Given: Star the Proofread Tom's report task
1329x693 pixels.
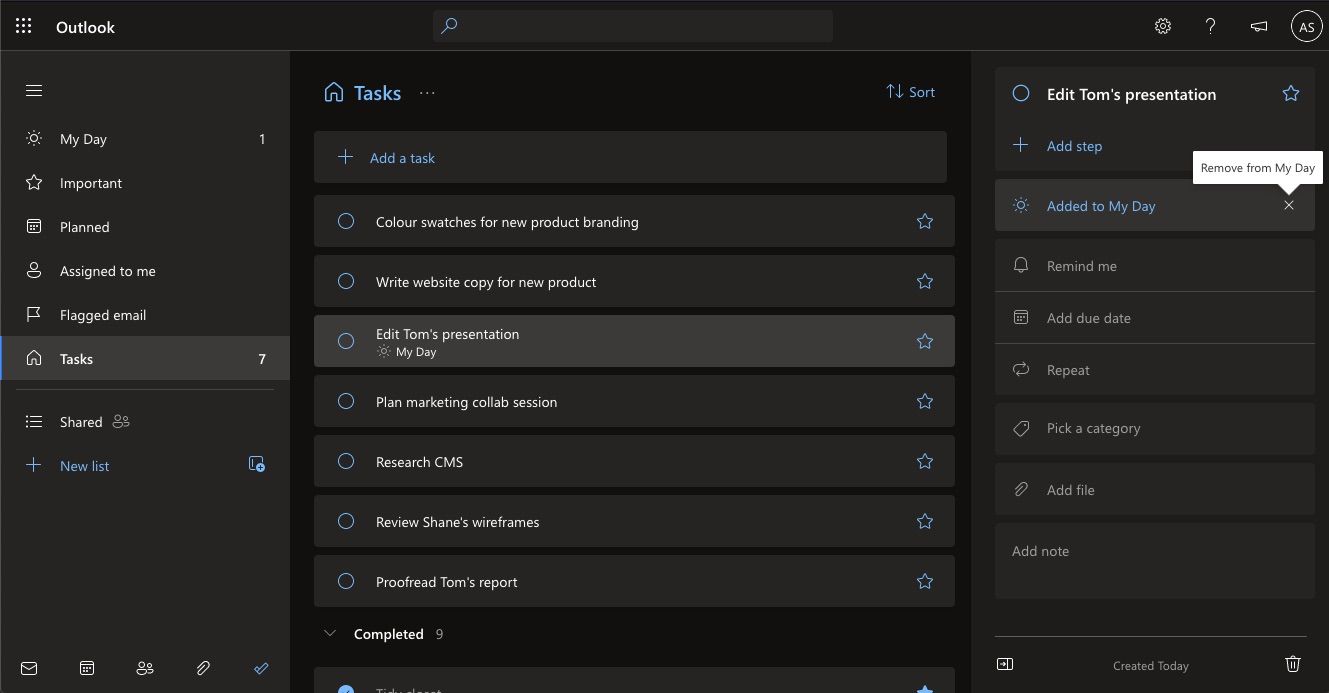Looking at the screenshot, I should 925,581.
